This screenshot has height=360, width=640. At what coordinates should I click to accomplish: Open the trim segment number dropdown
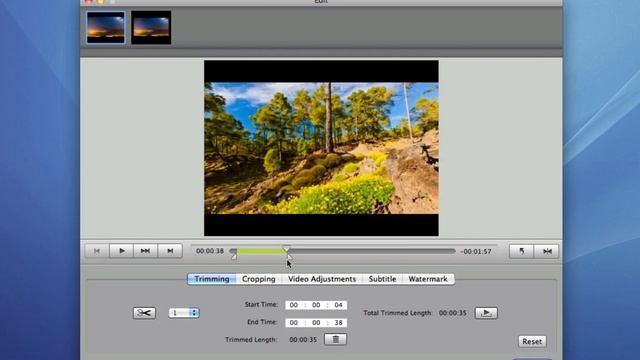(x=184, y=313)
